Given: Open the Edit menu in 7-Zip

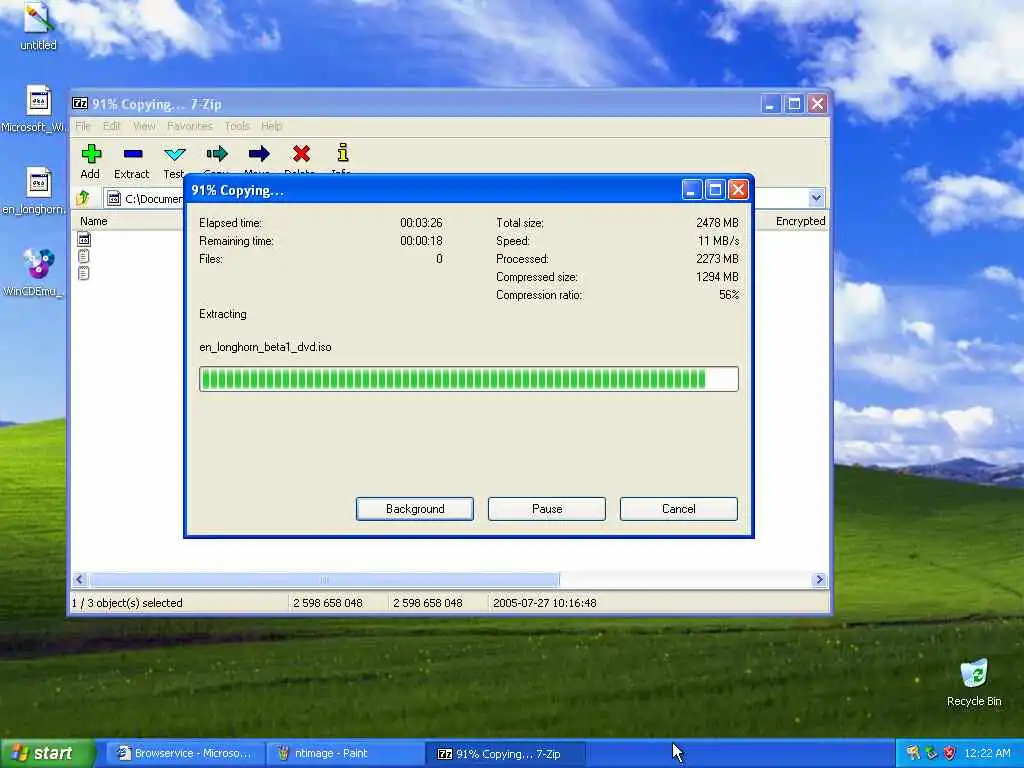Looking at the screenshot, I should pyautogui.click(x=112, y=126).
